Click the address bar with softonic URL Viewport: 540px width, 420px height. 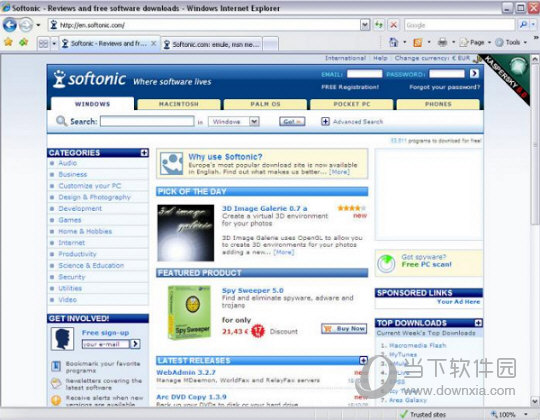(205, 25)
